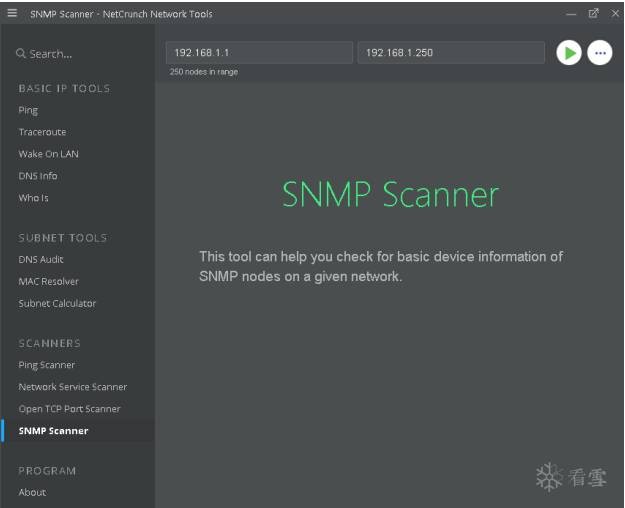Choose MAC Resolver
625x508 pixels.
point(48,282)
